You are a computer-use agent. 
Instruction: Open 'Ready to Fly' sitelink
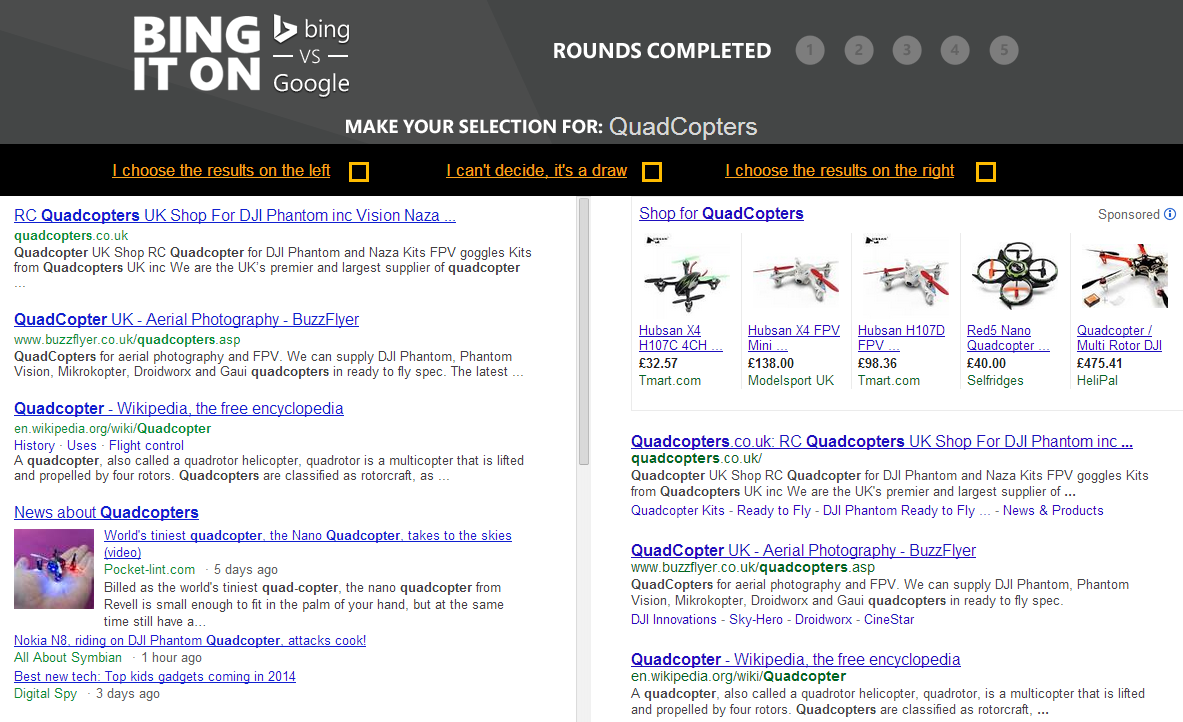click(773, 511)
